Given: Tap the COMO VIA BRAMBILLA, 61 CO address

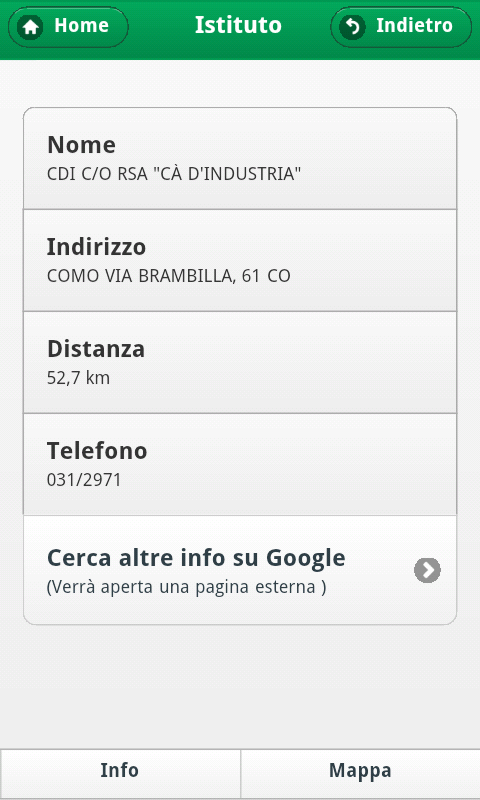Looking at the screenshot, I should point(169,277).
